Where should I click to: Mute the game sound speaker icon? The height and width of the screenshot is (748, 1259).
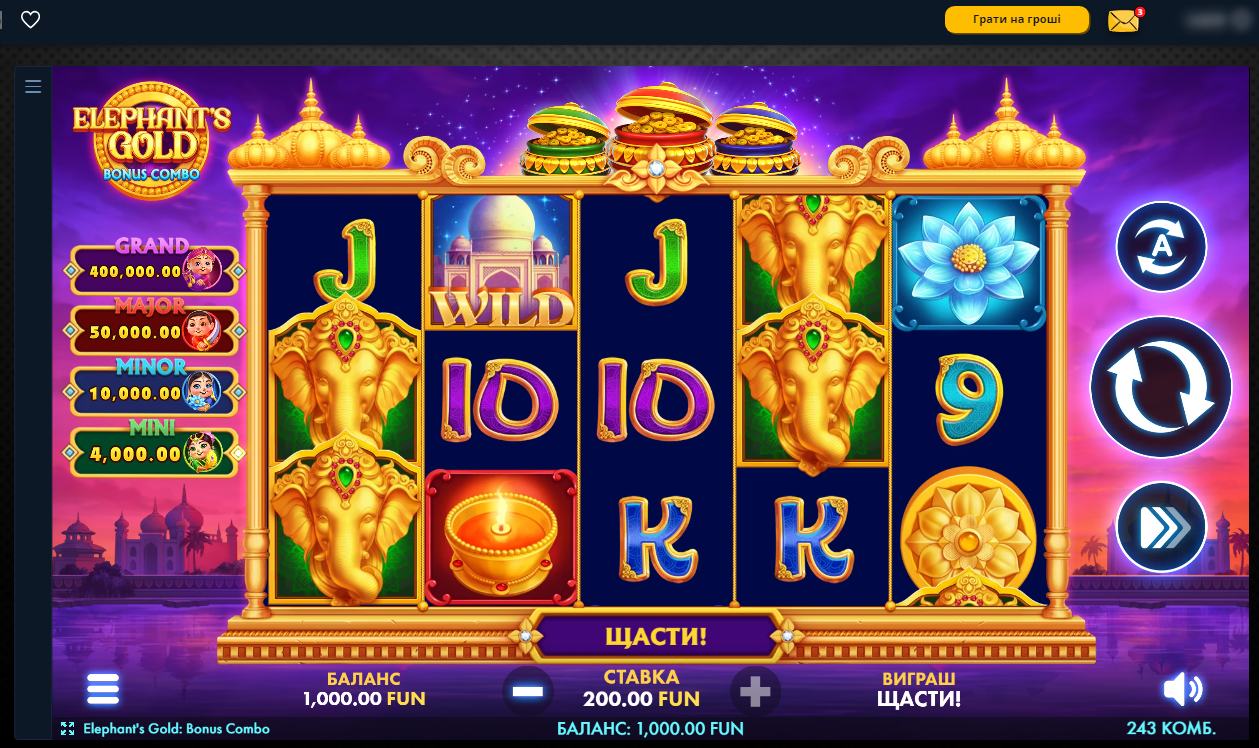tap(1182, 689)
